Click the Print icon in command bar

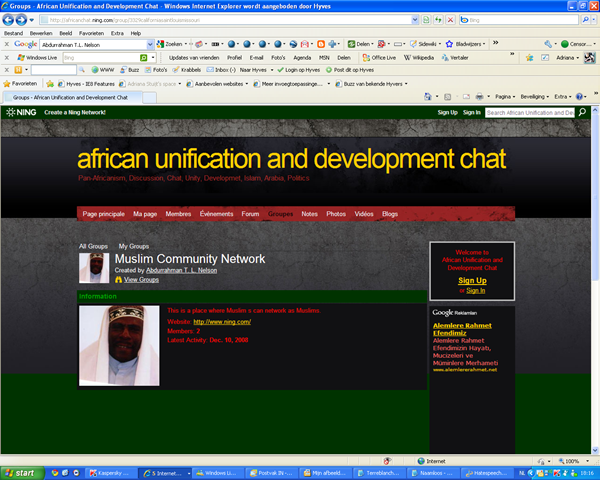pos(479,97)
